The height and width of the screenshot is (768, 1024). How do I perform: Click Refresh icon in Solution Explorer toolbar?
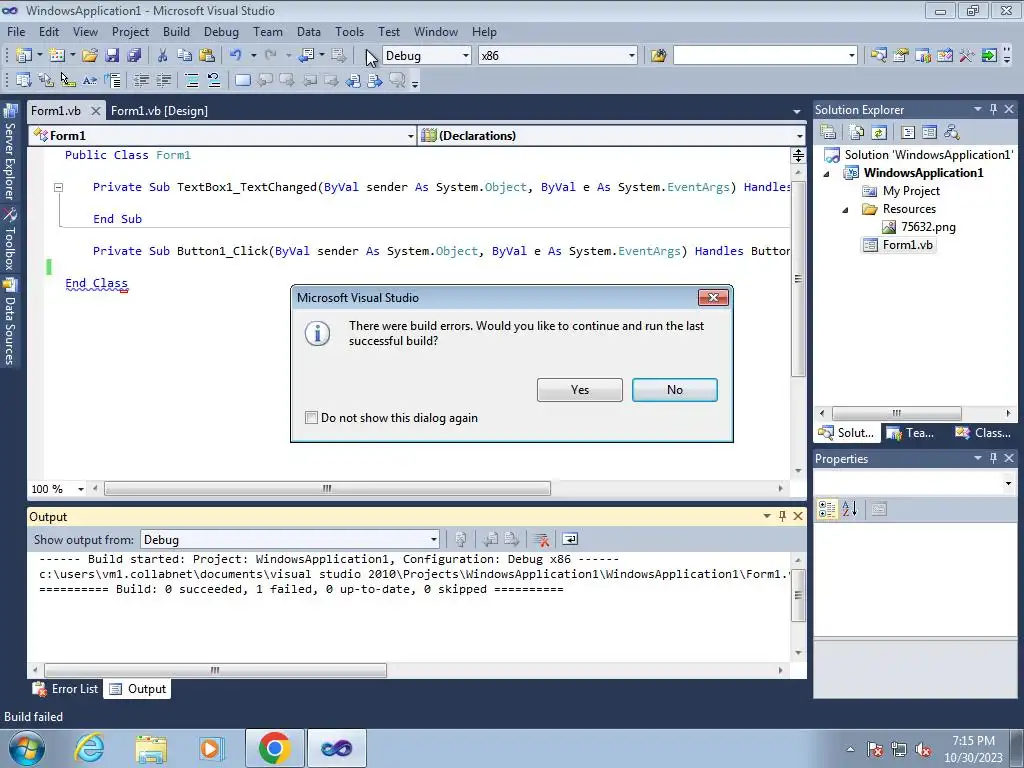(879, 133)
